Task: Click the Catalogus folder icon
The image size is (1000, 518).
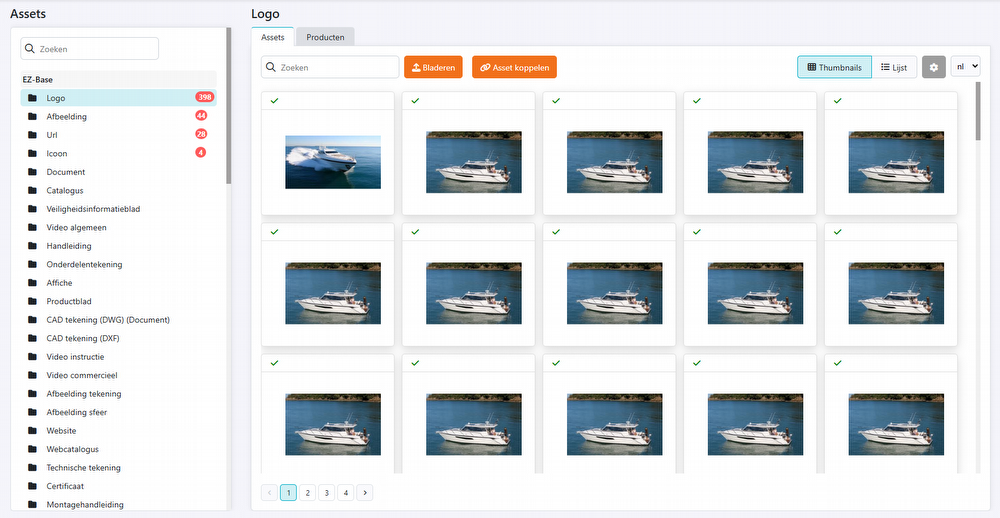Action: pos(33,190)
